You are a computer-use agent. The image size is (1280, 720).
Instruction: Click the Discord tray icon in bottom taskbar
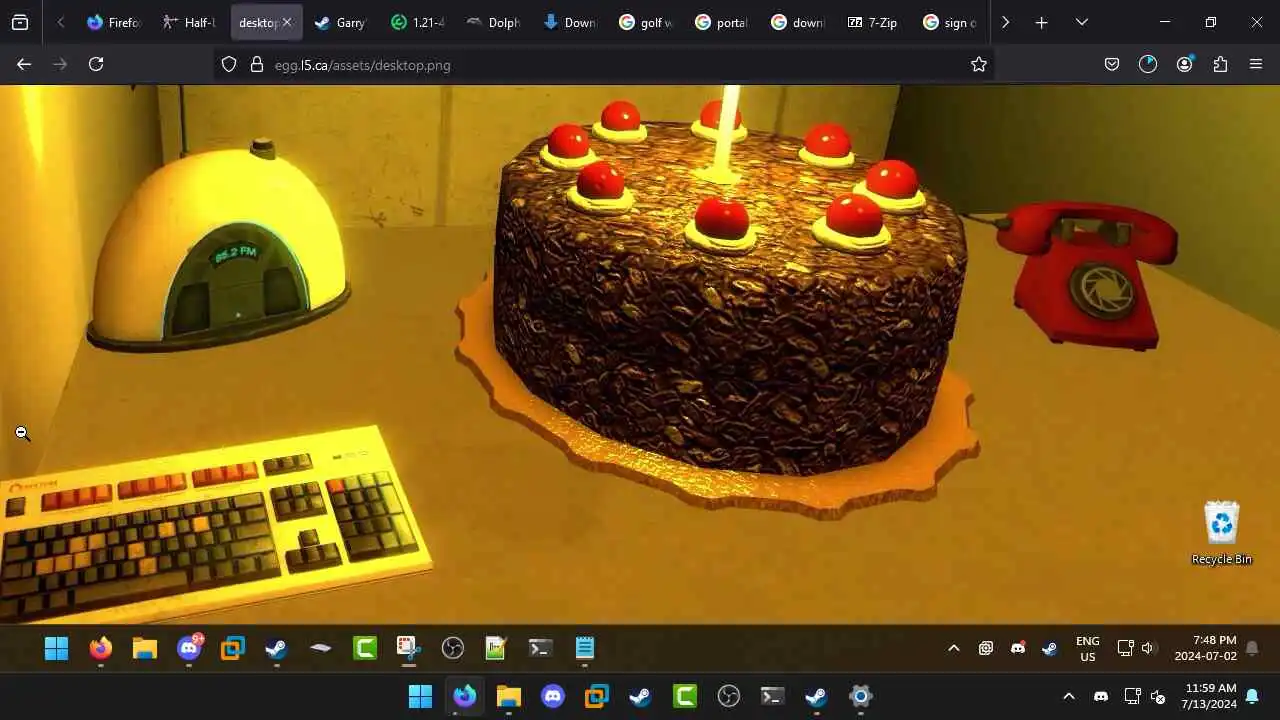click(1101, 696)
